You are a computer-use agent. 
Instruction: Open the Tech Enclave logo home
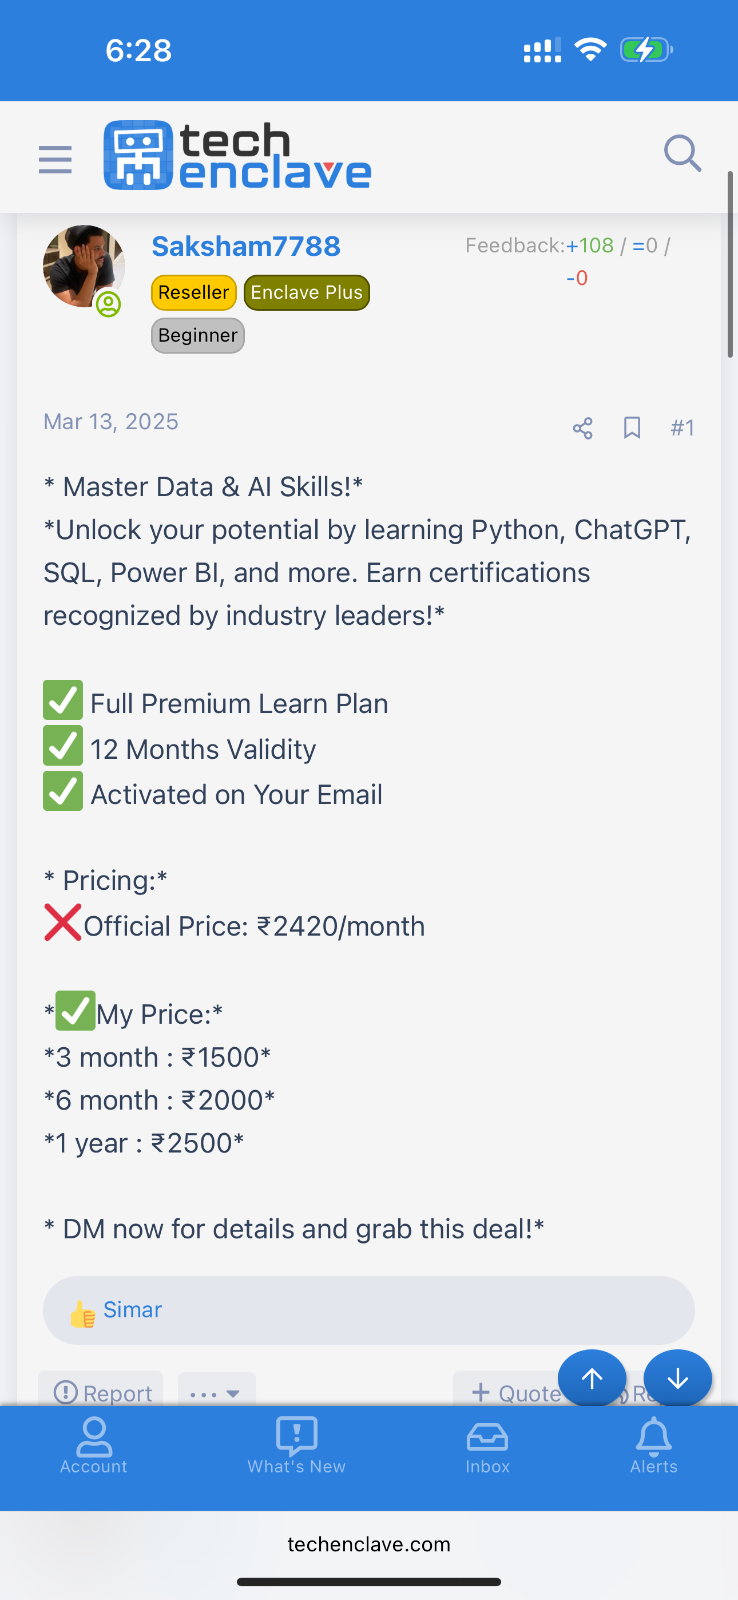click(x=237, y=155)
